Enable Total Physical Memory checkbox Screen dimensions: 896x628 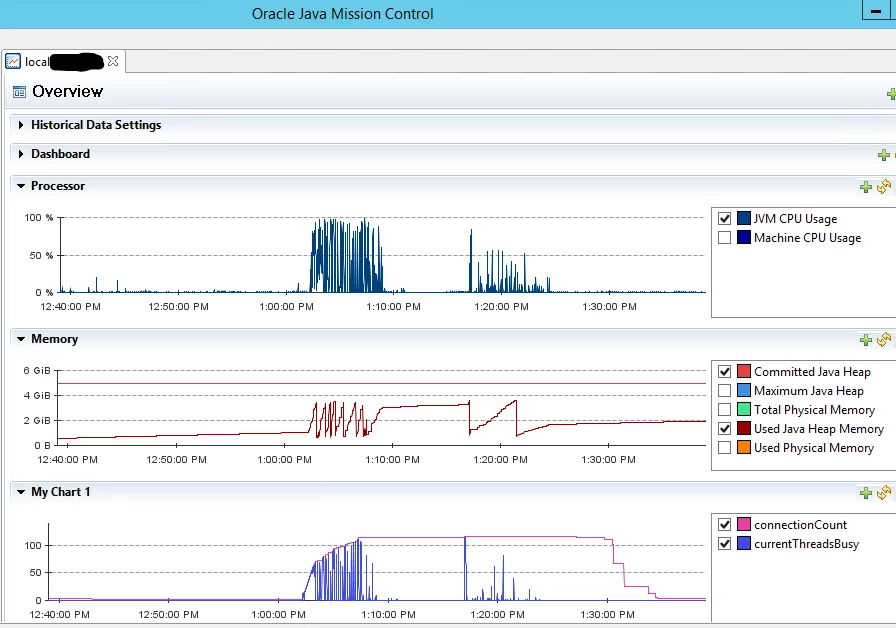(x=725, y=409)
